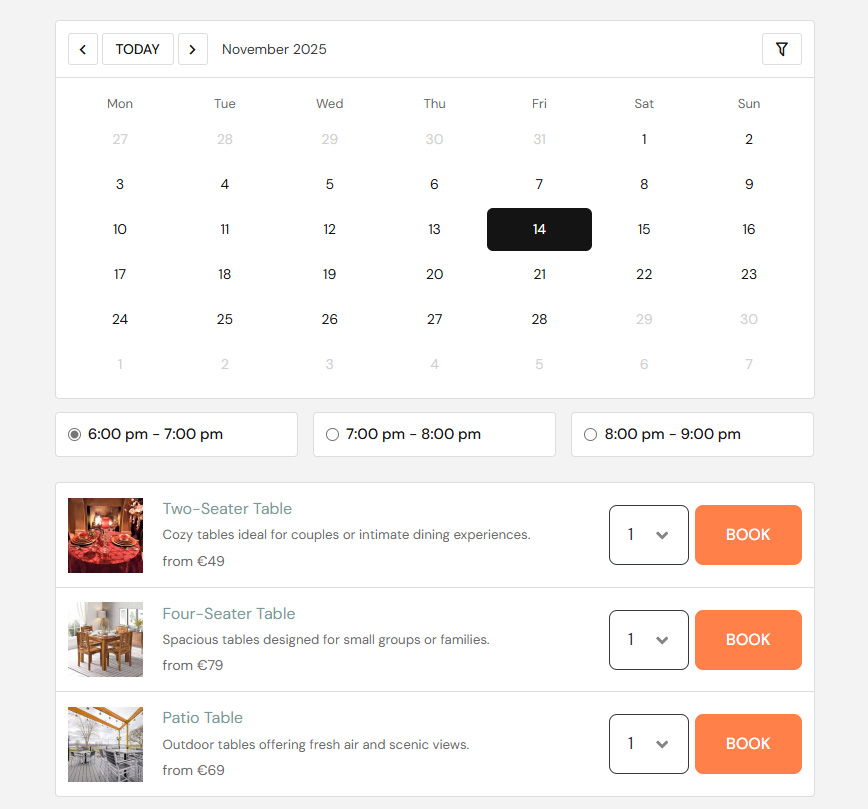Select November 28 in the calendar
The height and width of the screenshot is (809, 868).
[x=539, y=319]
